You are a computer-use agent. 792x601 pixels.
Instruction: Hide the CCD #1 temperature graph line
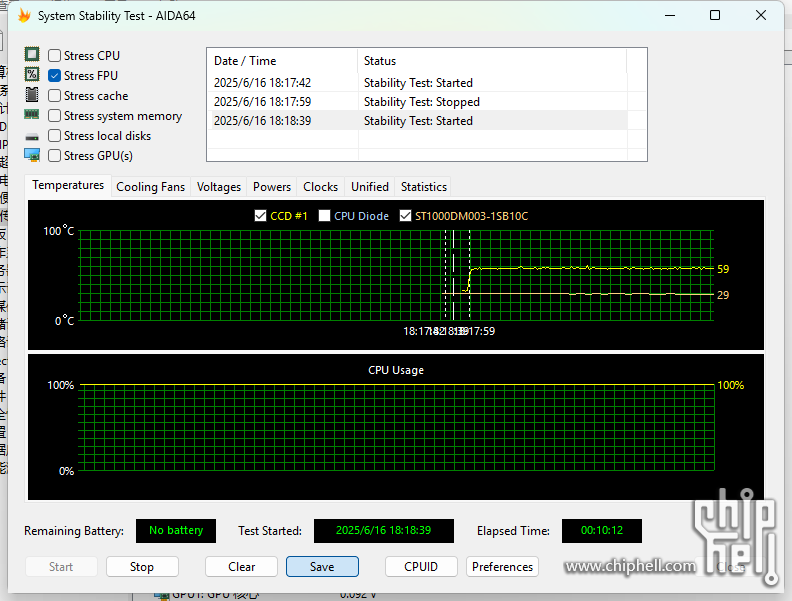260,216
